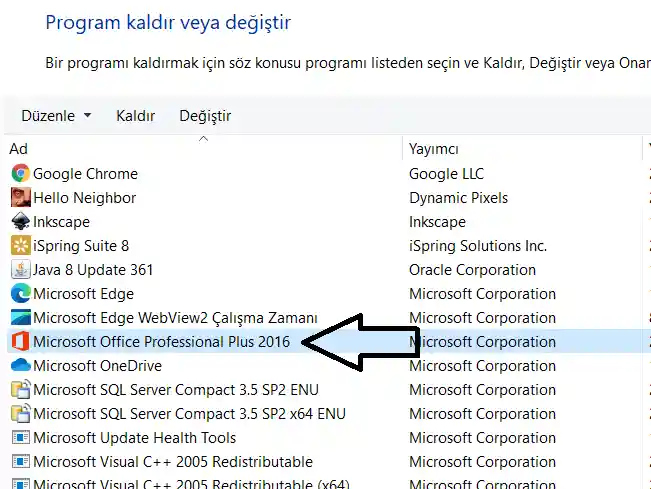The height and width of the screenshot is (489, 651).
Task: Click the Değiştir change button
Action: 205,116
